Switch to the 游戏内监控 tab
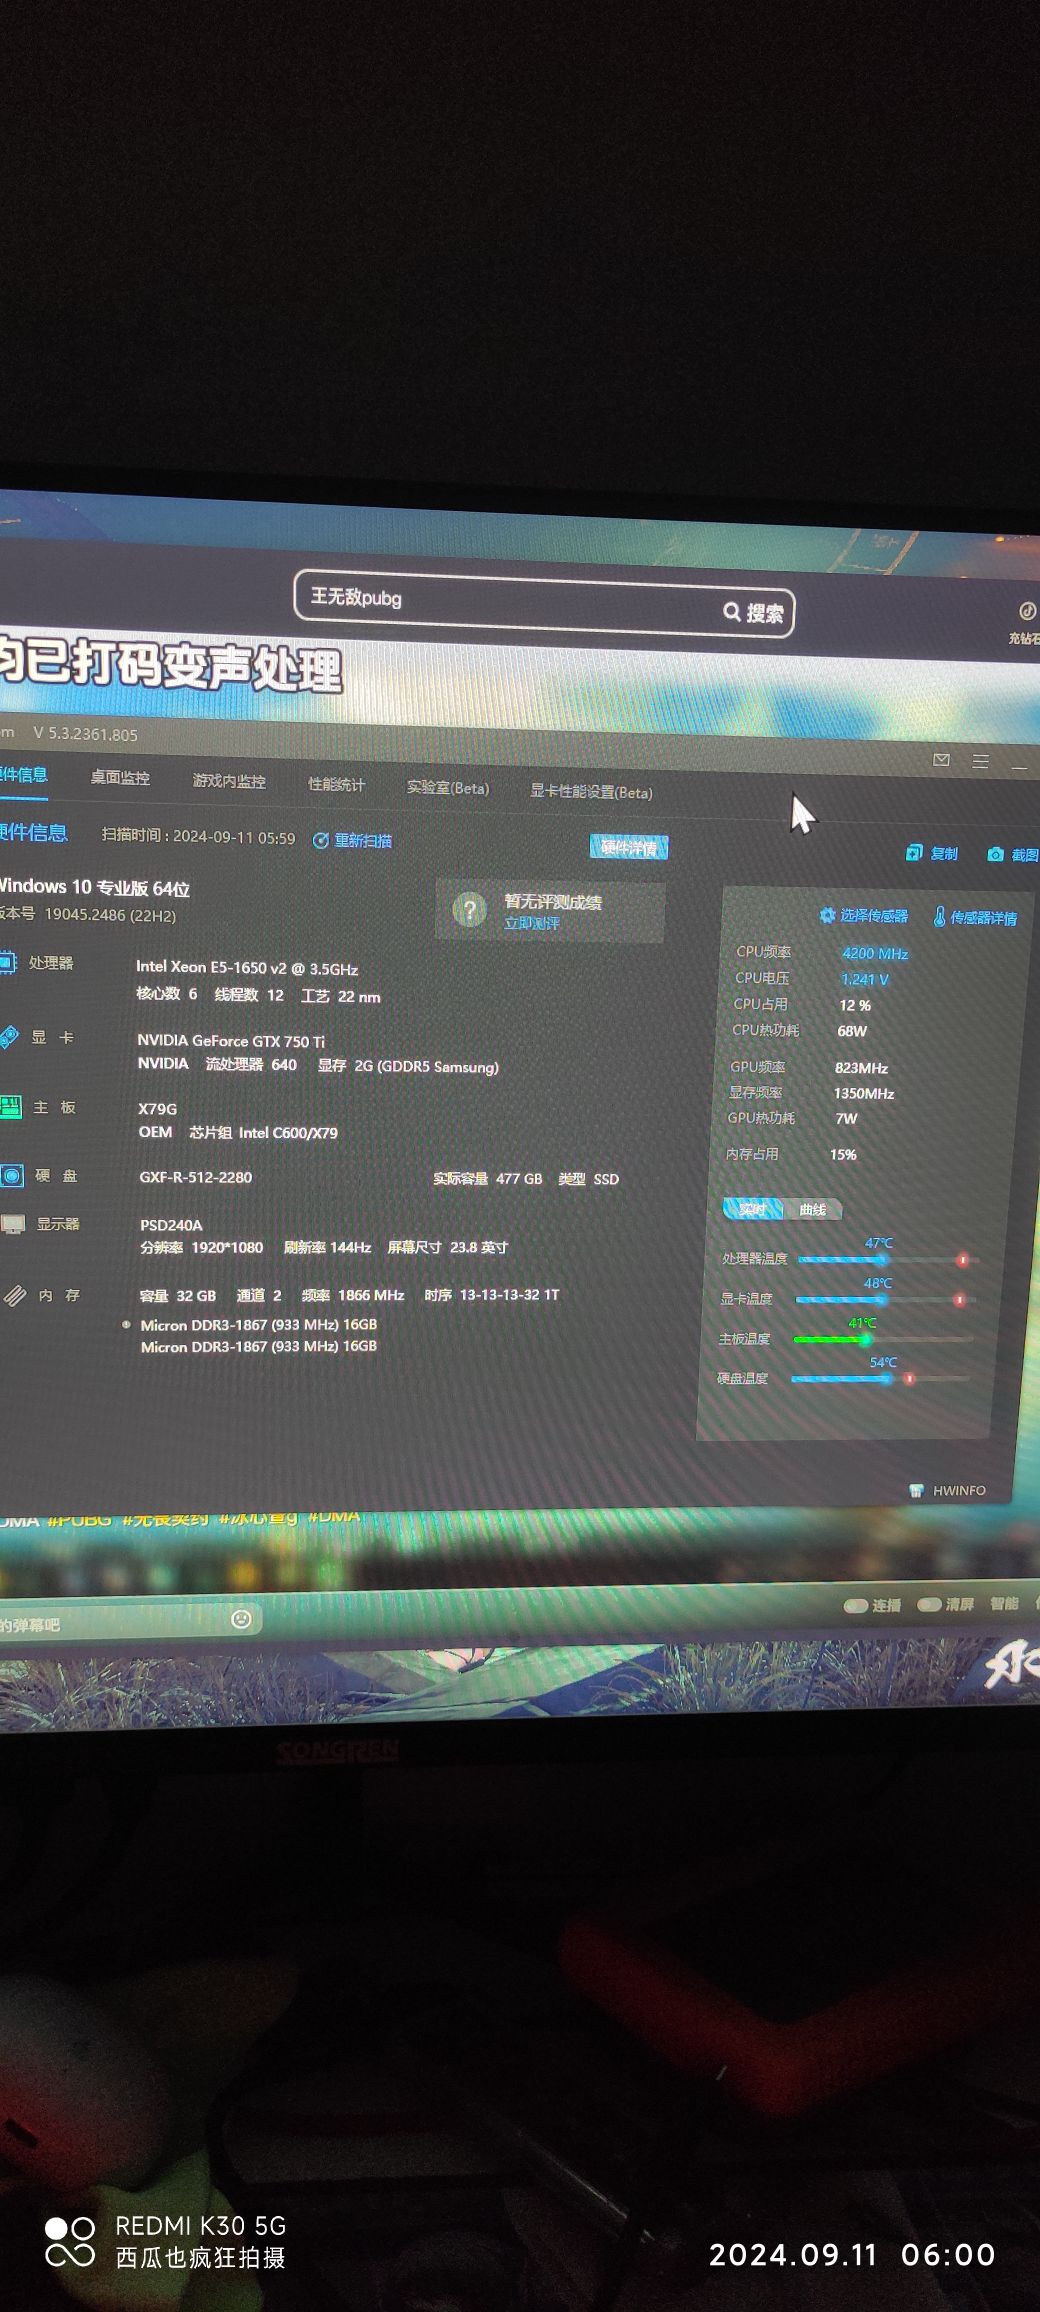Viewport: 1040px width, 2312px height. pos(229,781)
